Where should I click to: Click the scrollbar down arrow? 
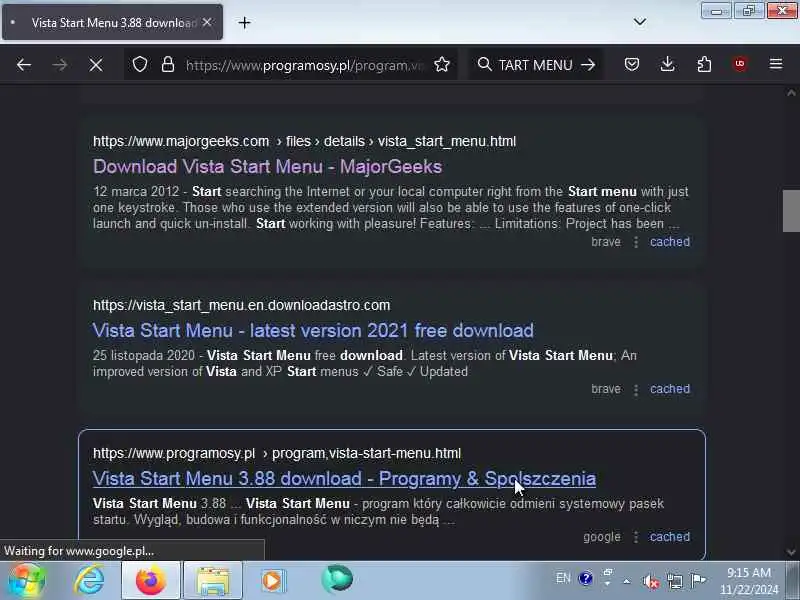(791, 552)
